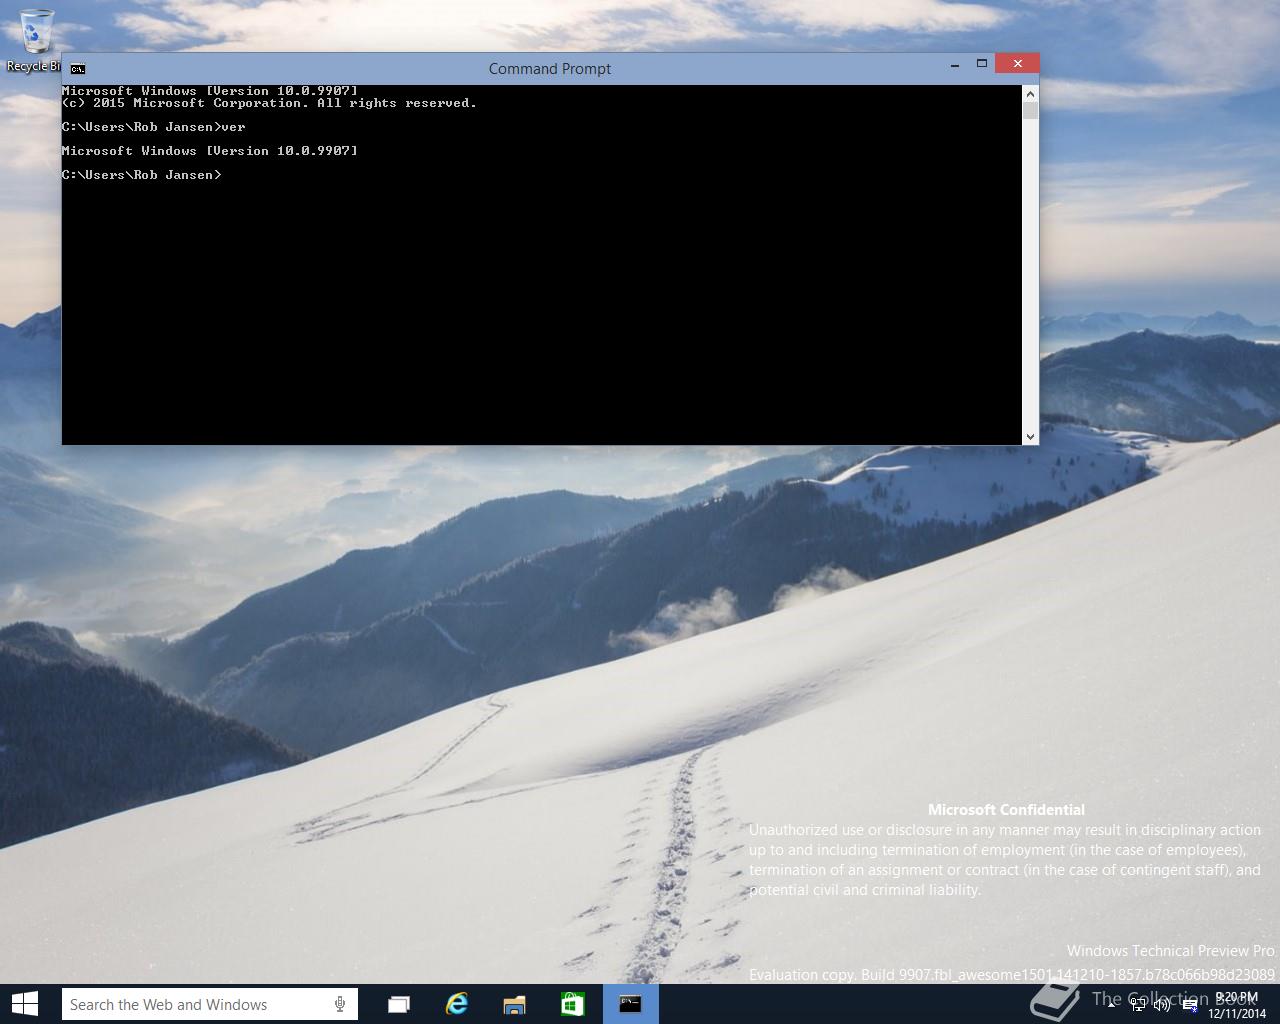This screenshot has height=1024, width=1280.
Task: Minimize the Command Prompt window
Action: (955, 64)
